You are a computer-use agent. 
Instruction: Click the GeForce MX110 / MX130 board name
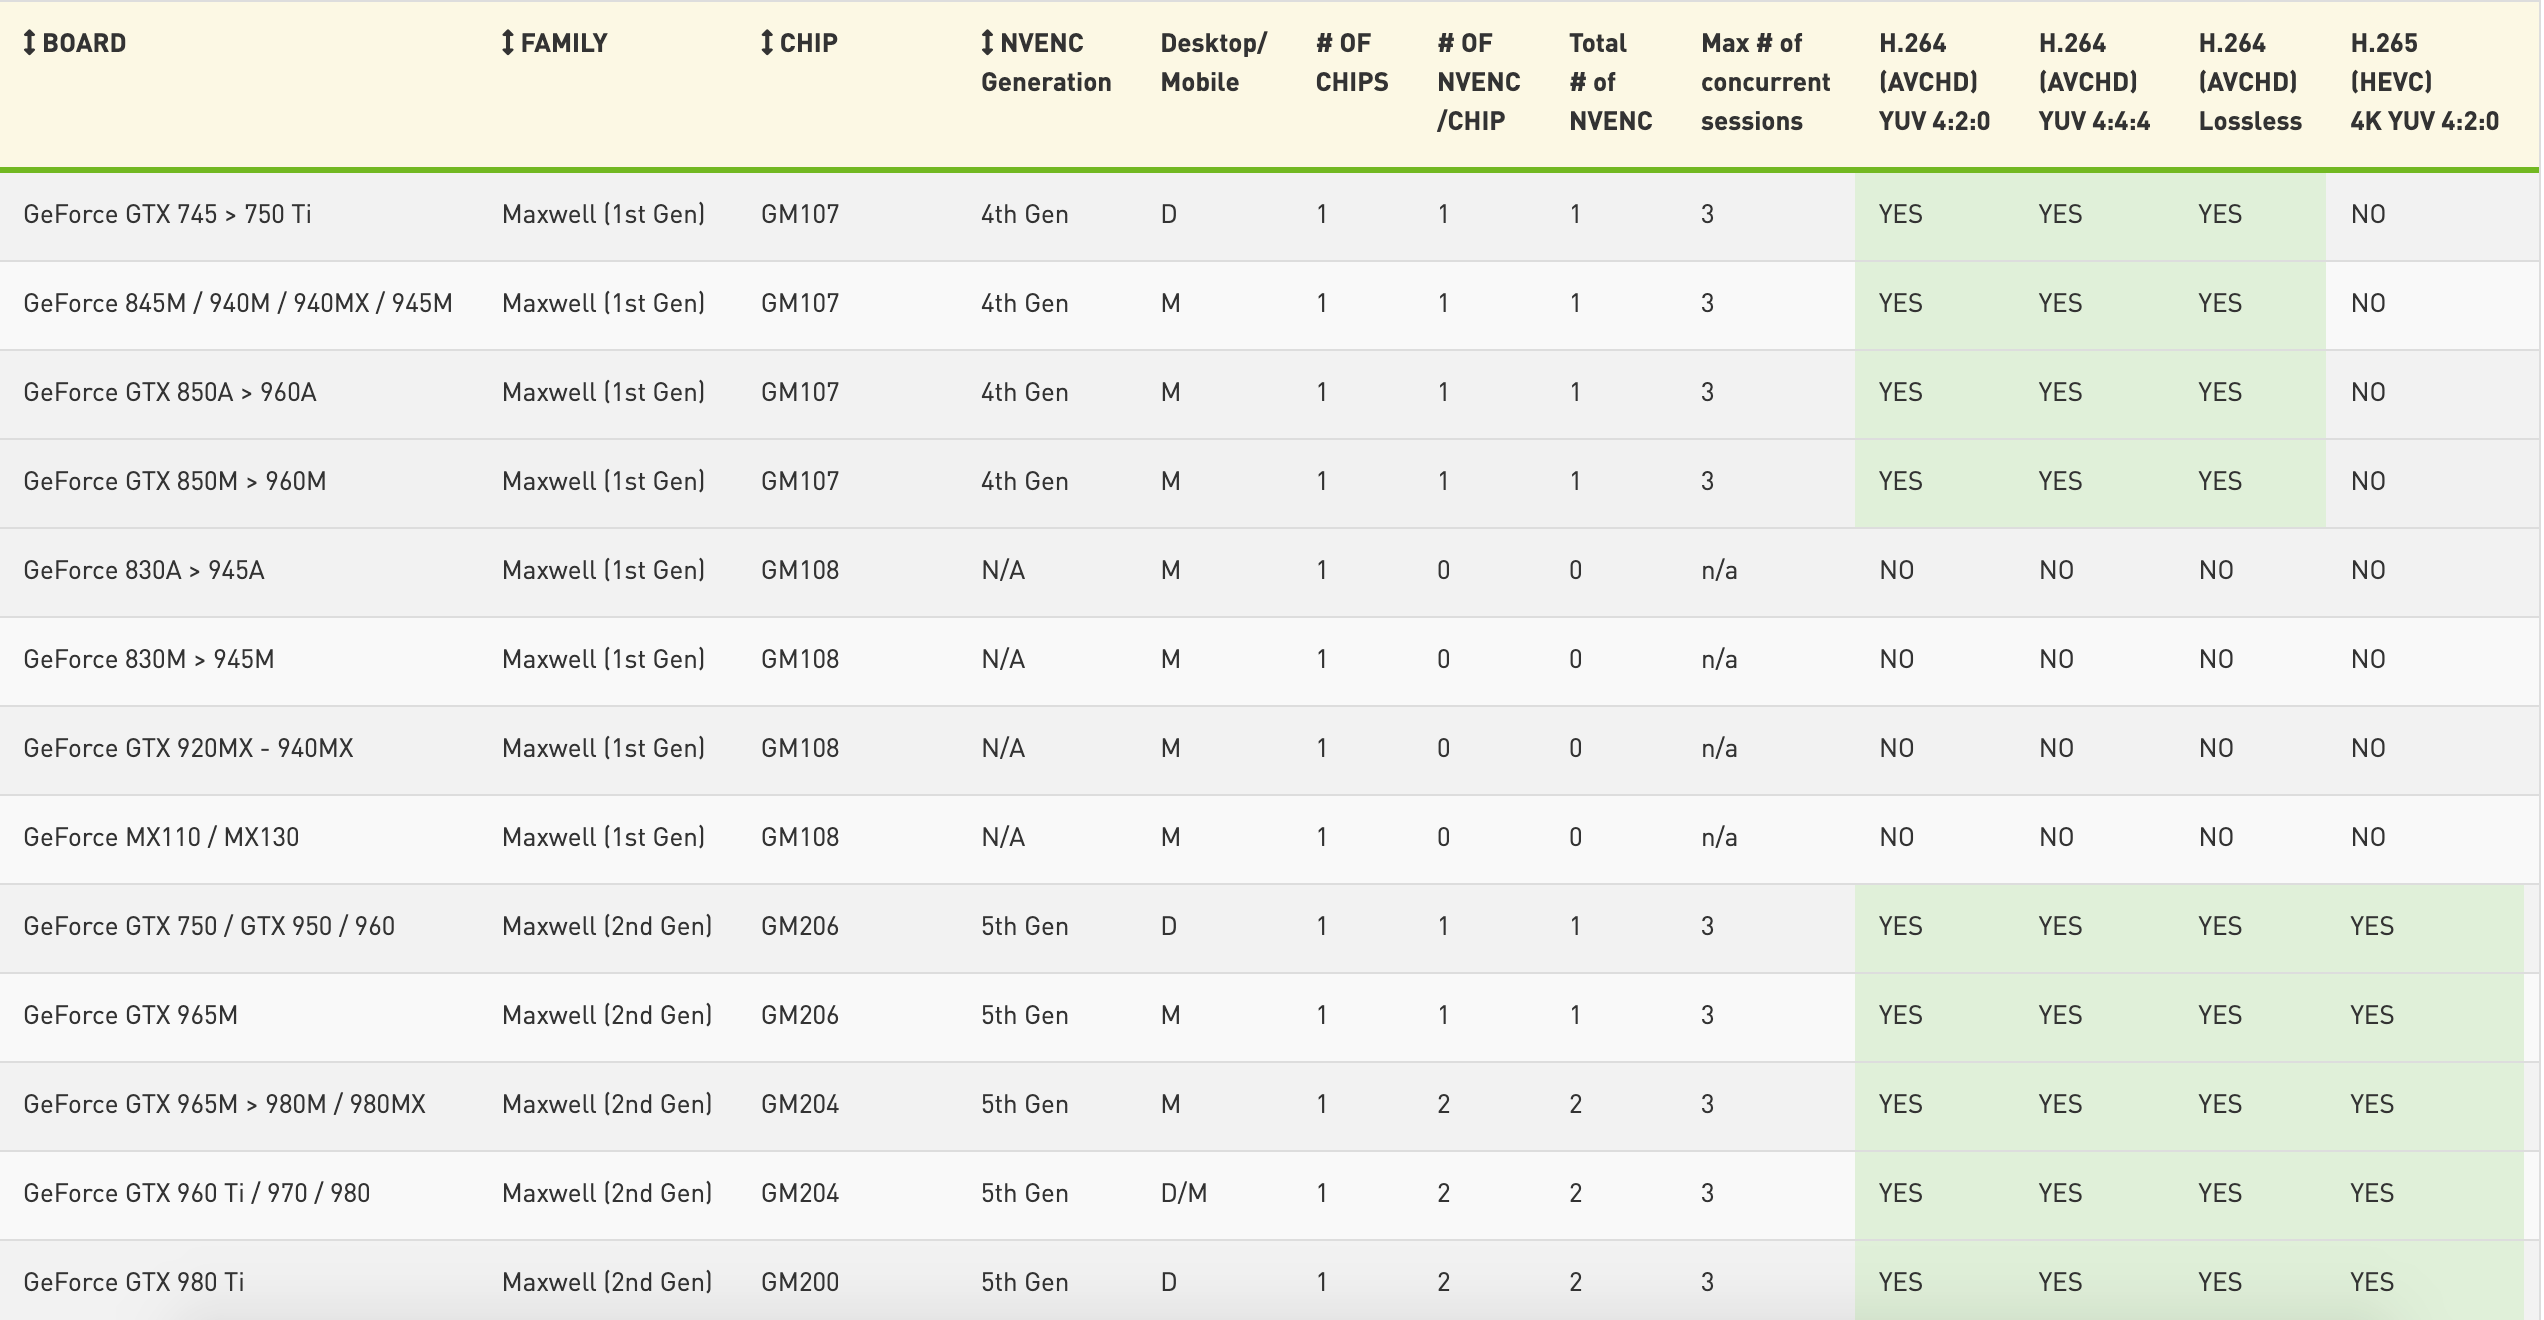[161, 837]
